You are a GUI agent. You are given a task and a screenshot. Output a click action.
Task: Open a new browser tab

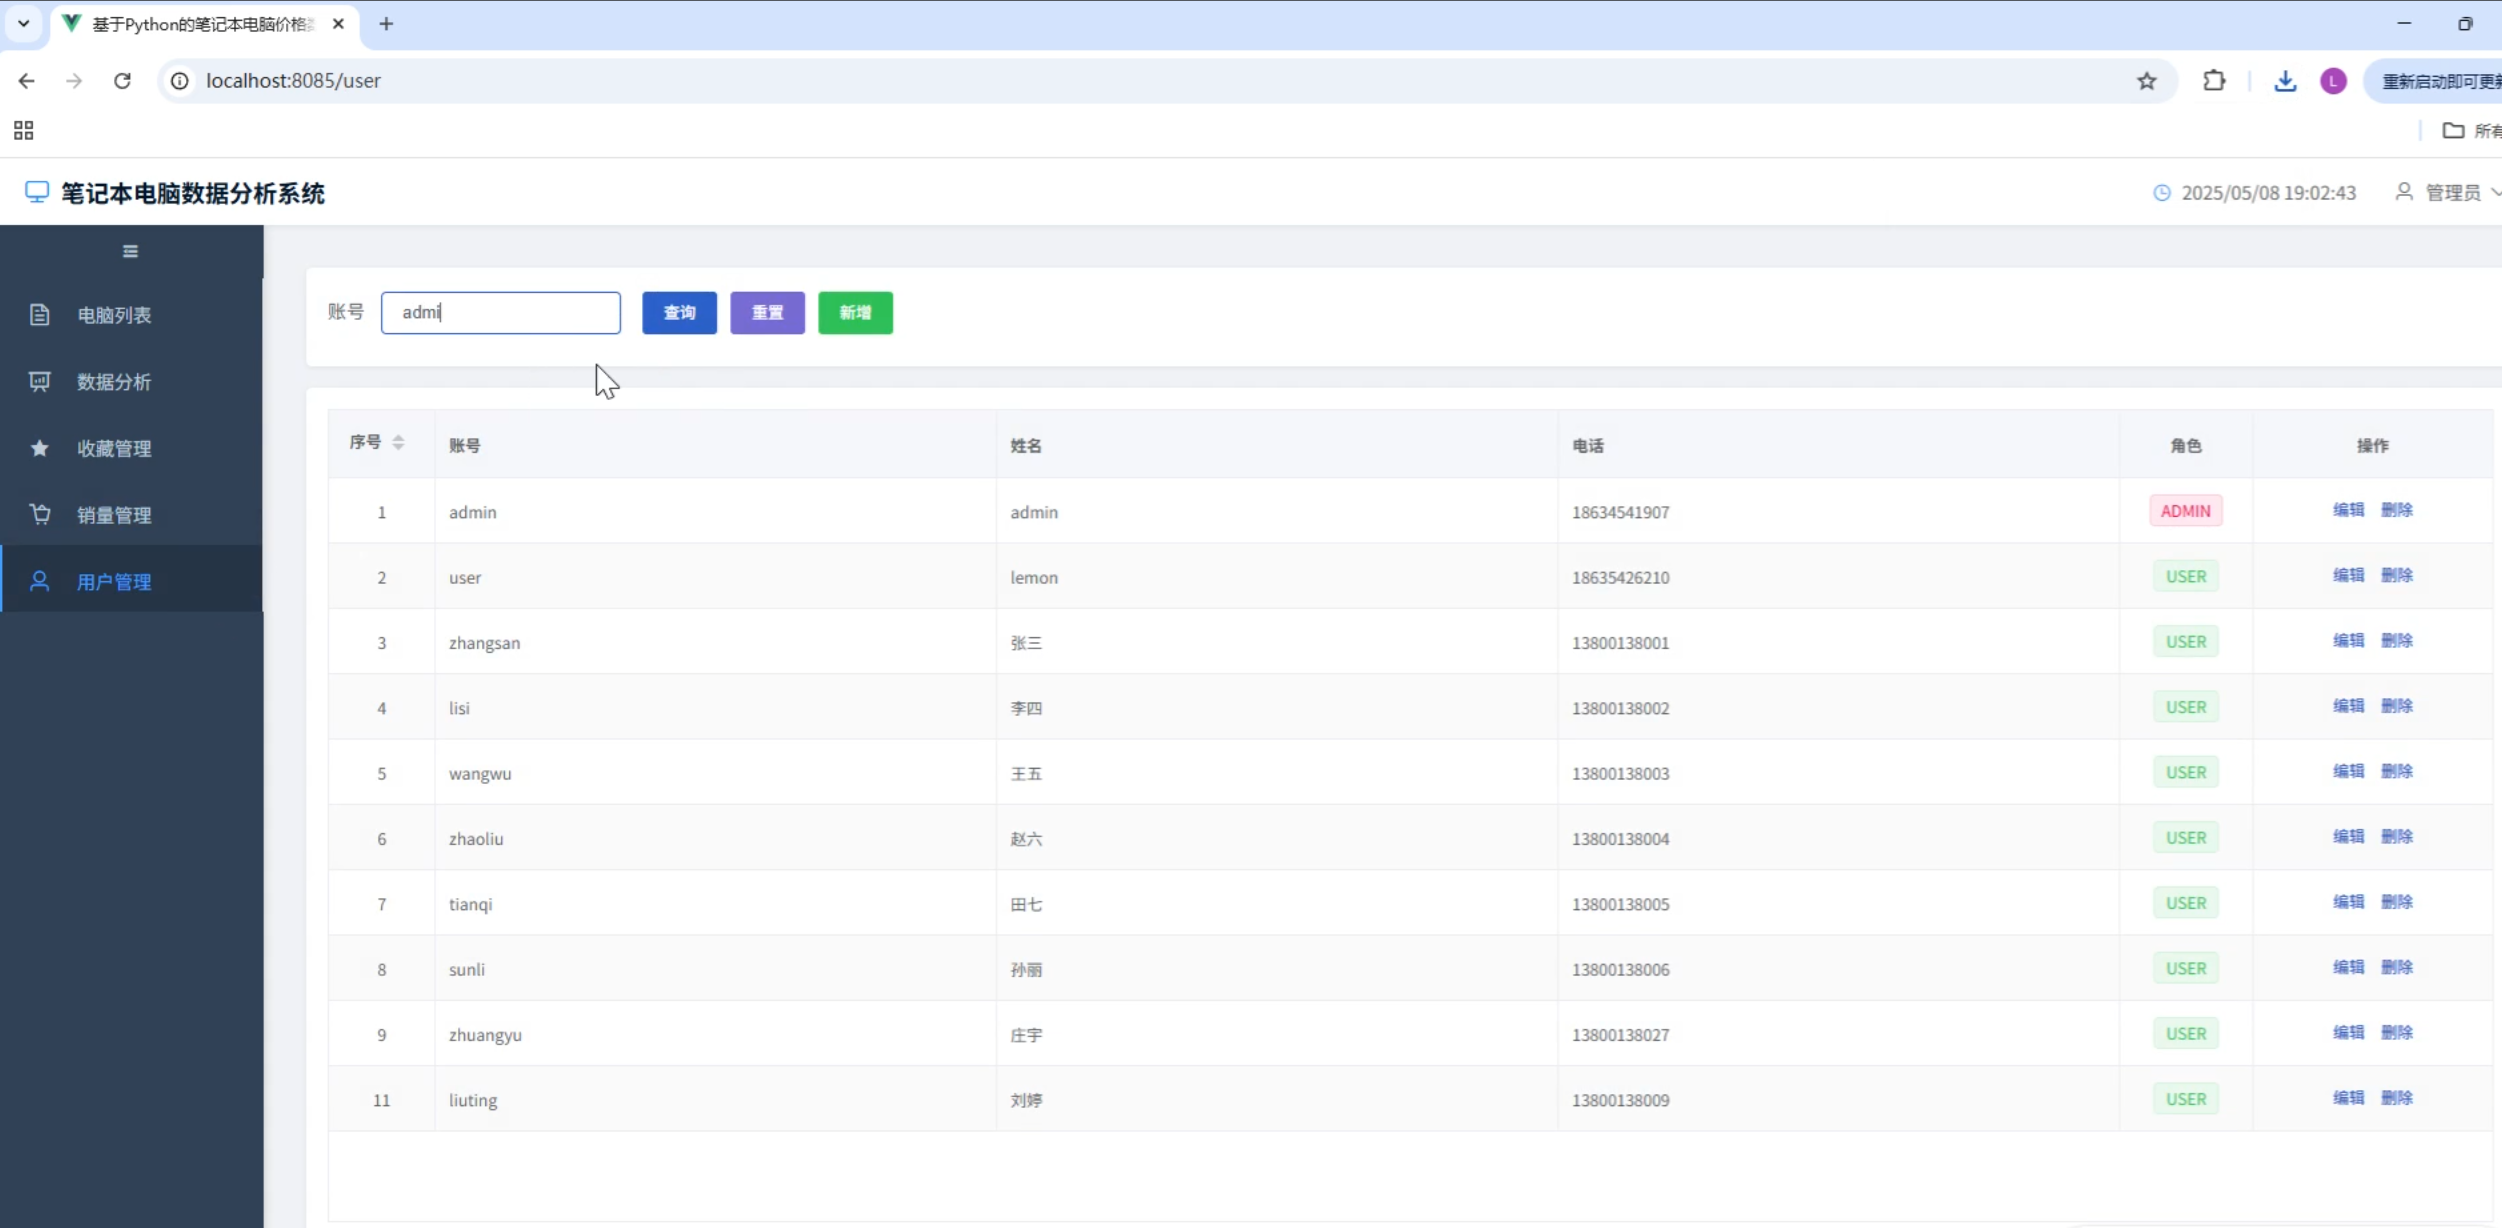click(386, 23)
